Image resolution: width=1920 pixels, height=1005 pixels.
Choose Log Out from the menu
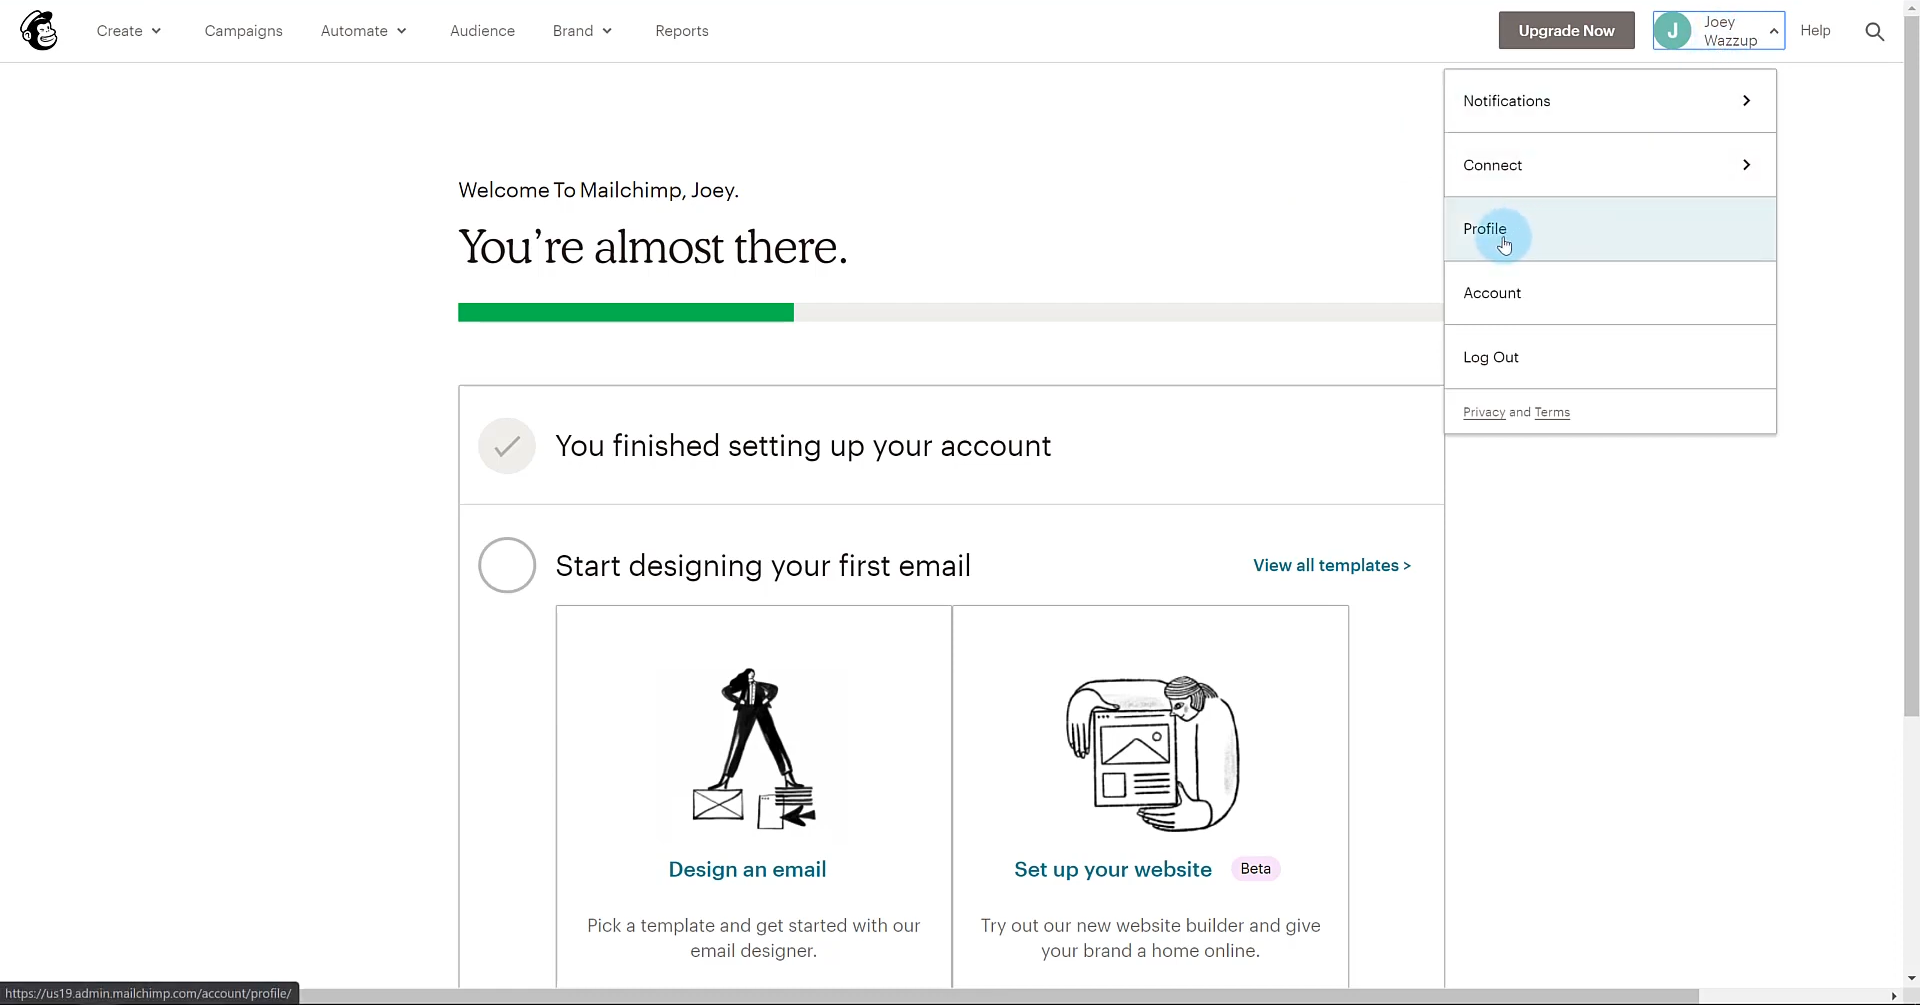(1610, 357)
